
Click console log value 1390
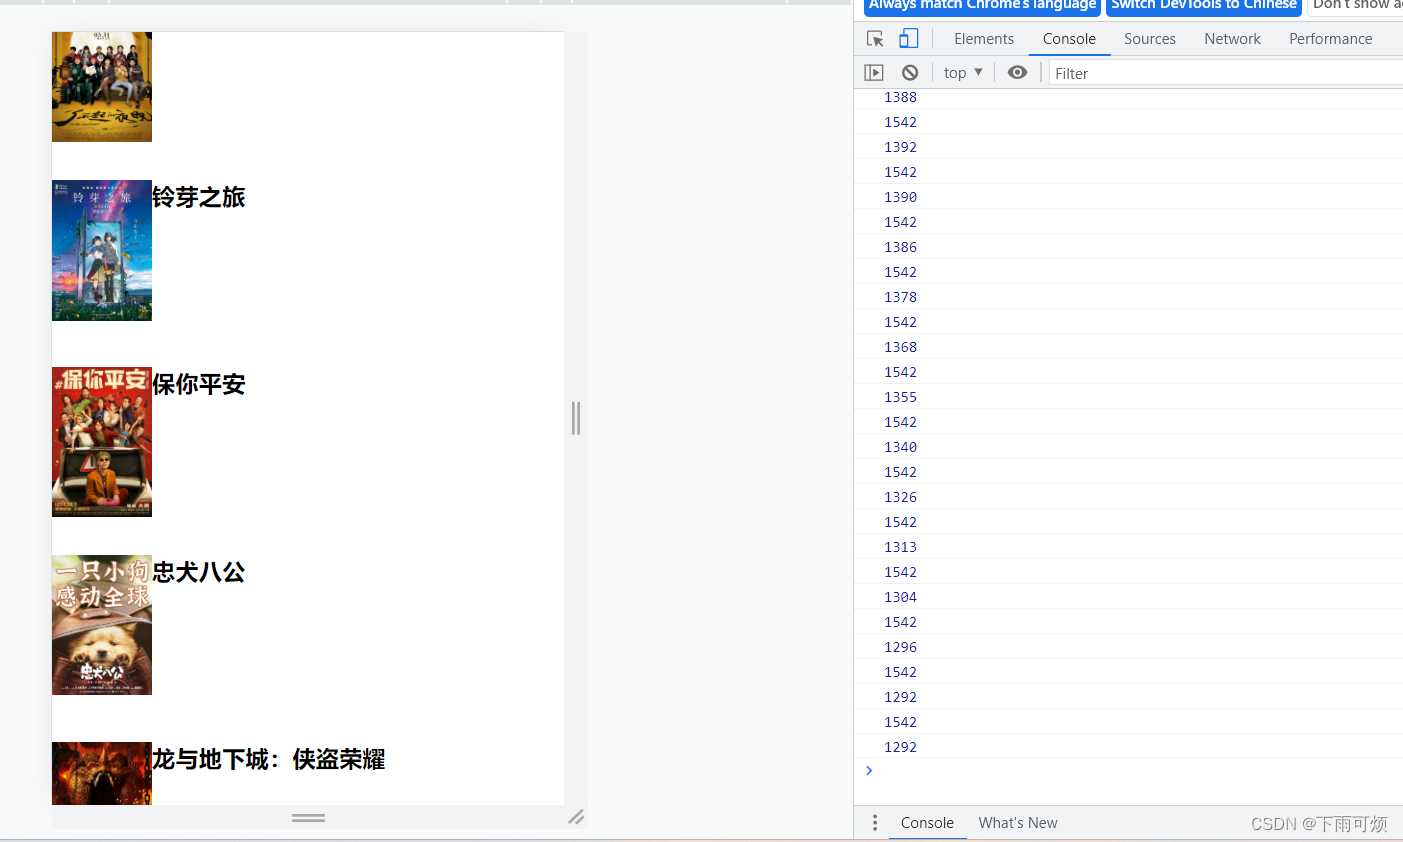900,197
